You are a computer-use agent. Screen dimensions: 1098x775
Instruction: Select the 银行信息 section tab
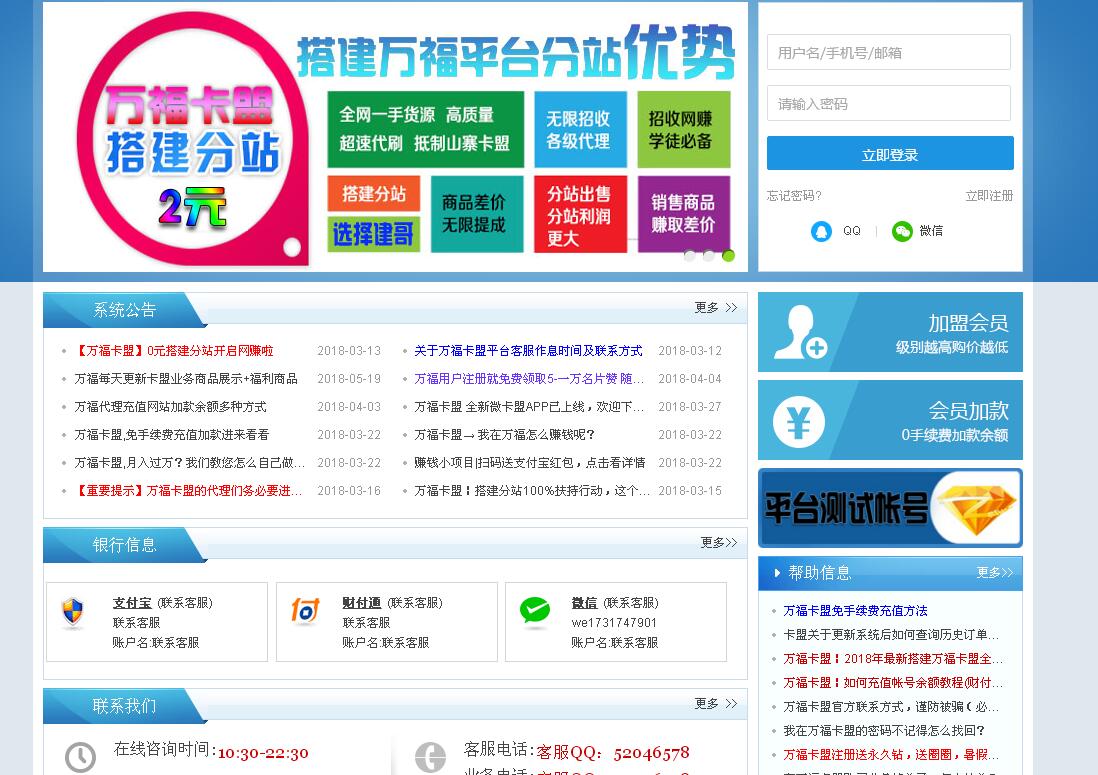click(125, 545)
